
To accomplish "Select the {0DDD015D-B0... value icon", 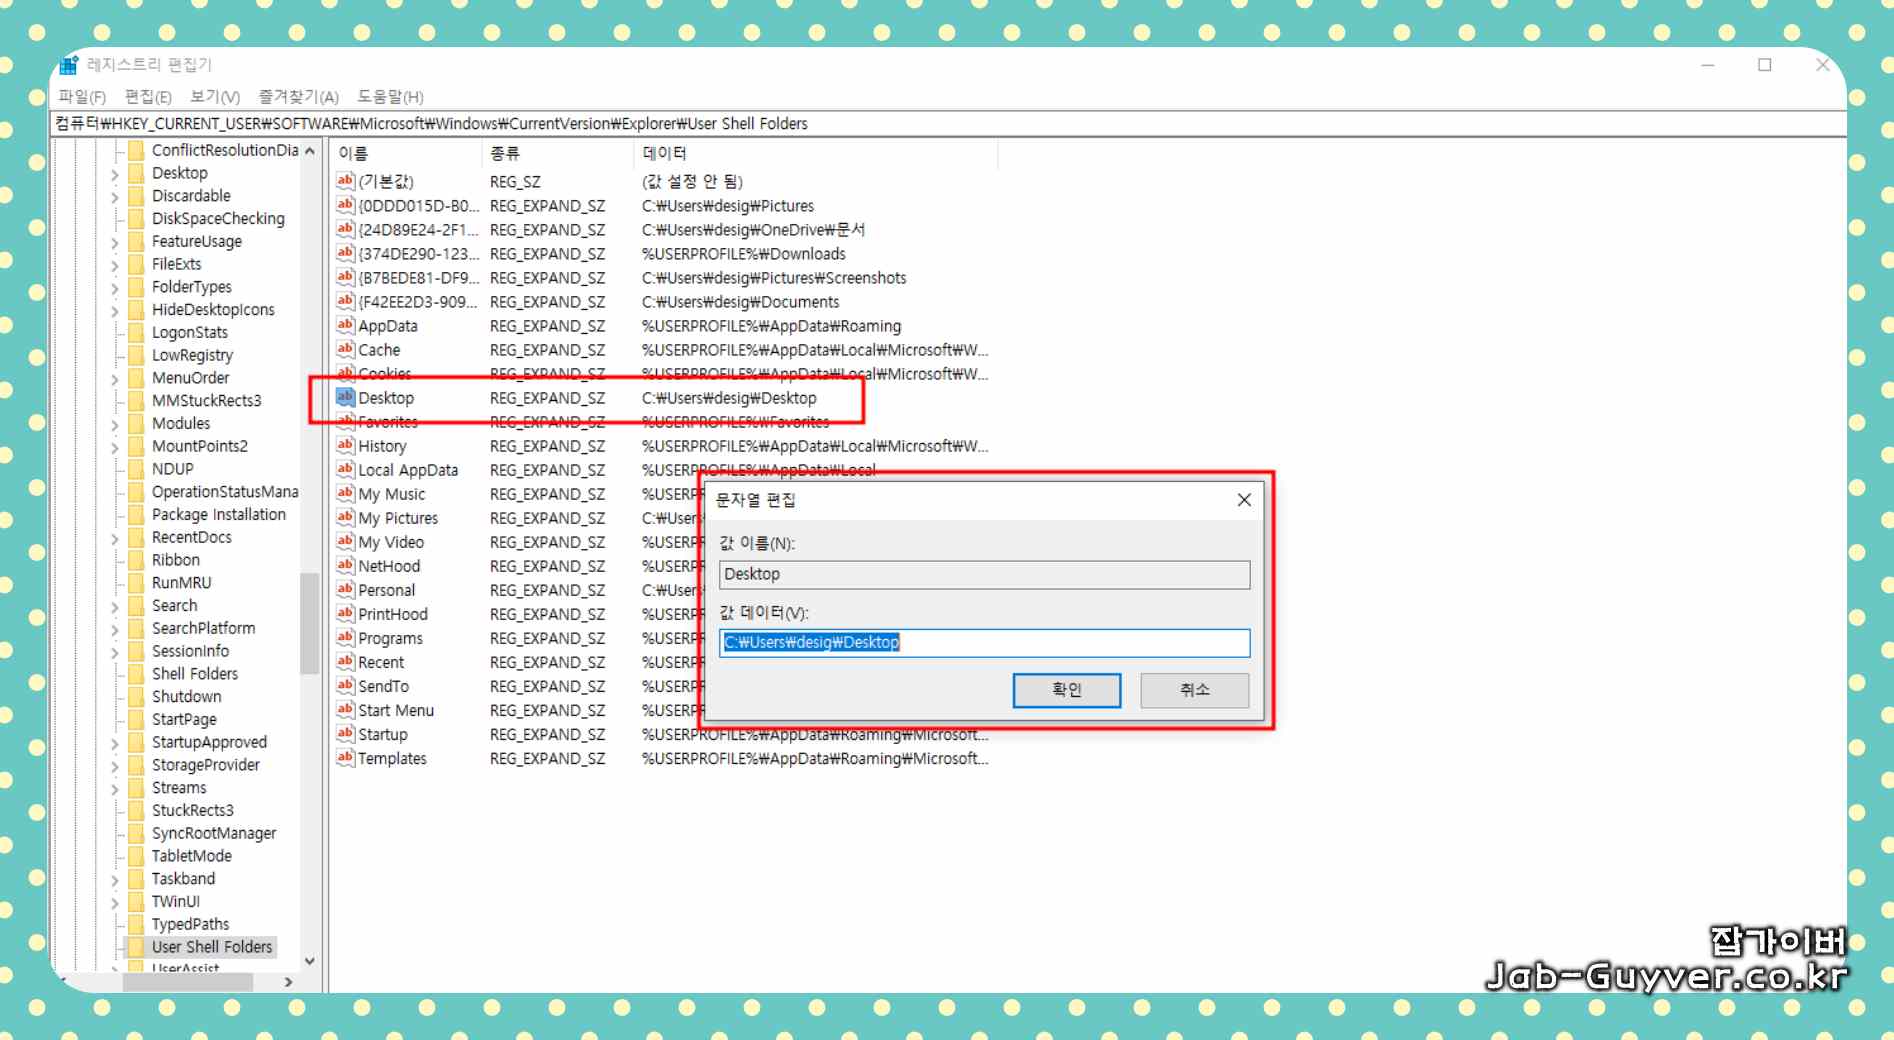I will click(345, 205).
